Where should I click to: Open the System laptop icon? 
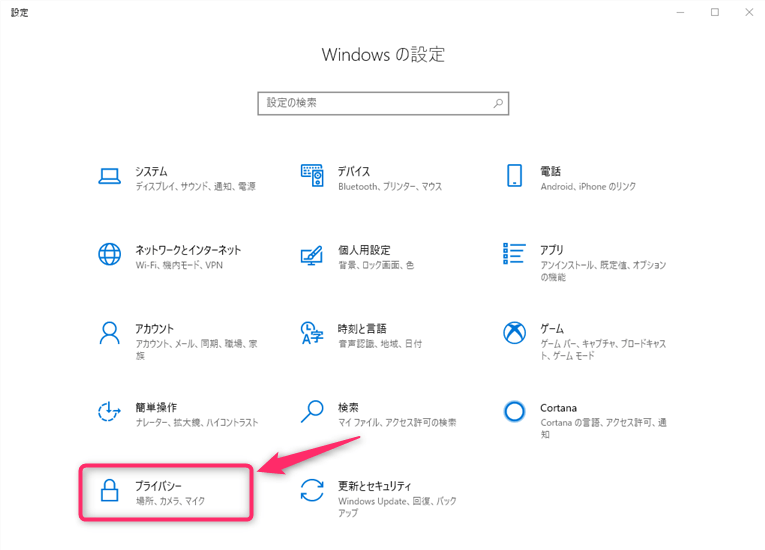point(109,176)
